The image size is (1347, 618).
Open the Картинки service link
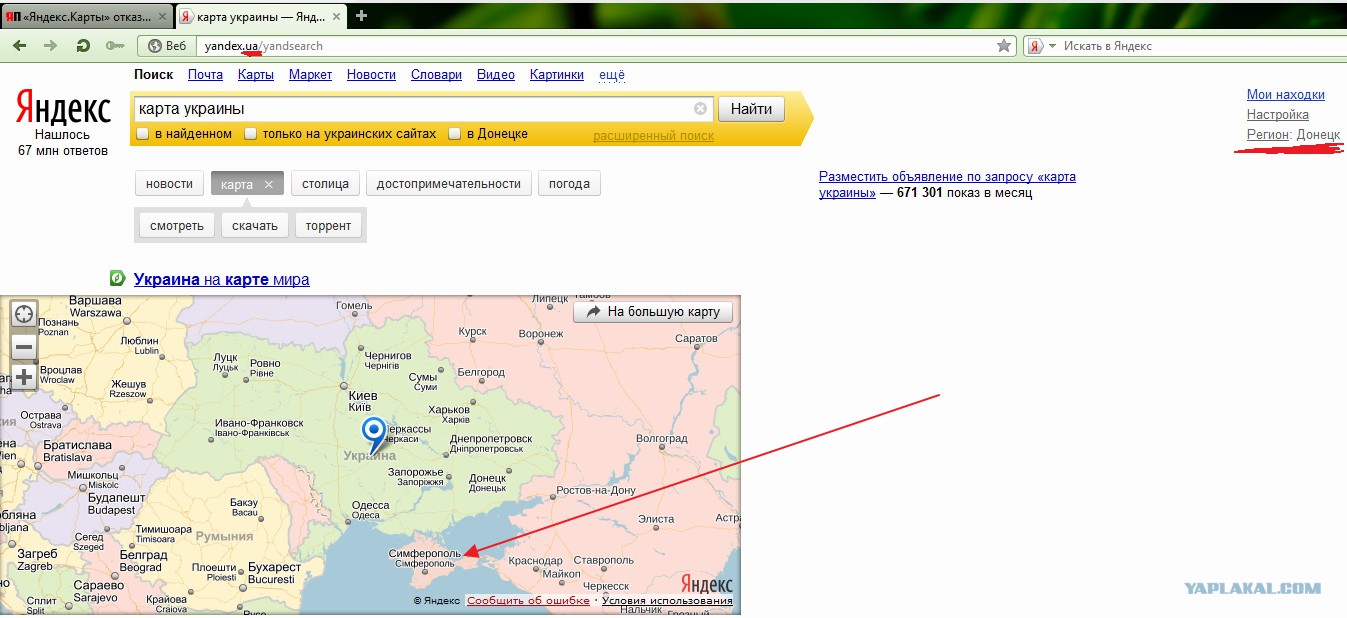pyautogui.click(x=557, y=75)
